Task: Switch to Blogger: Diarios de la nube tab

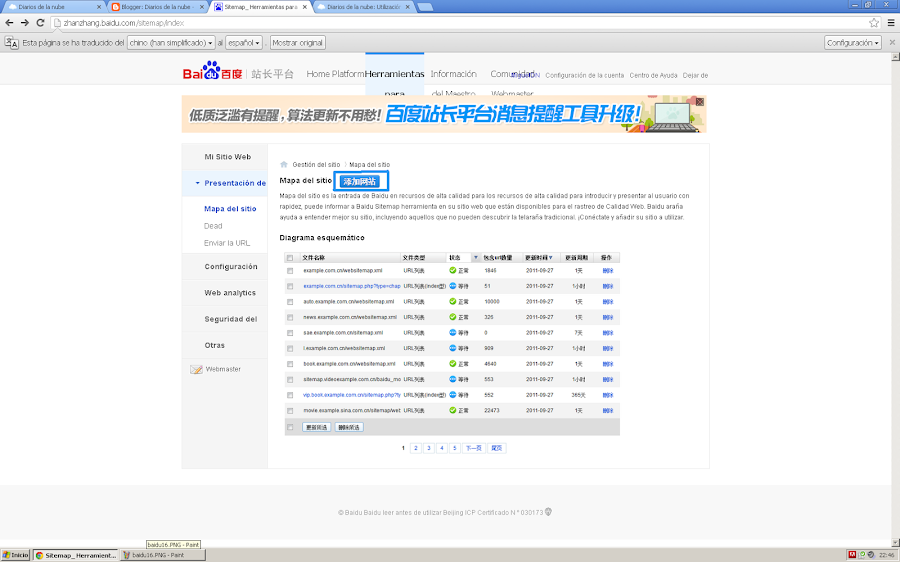Action: pyautogui.click(x=157, y=7)
